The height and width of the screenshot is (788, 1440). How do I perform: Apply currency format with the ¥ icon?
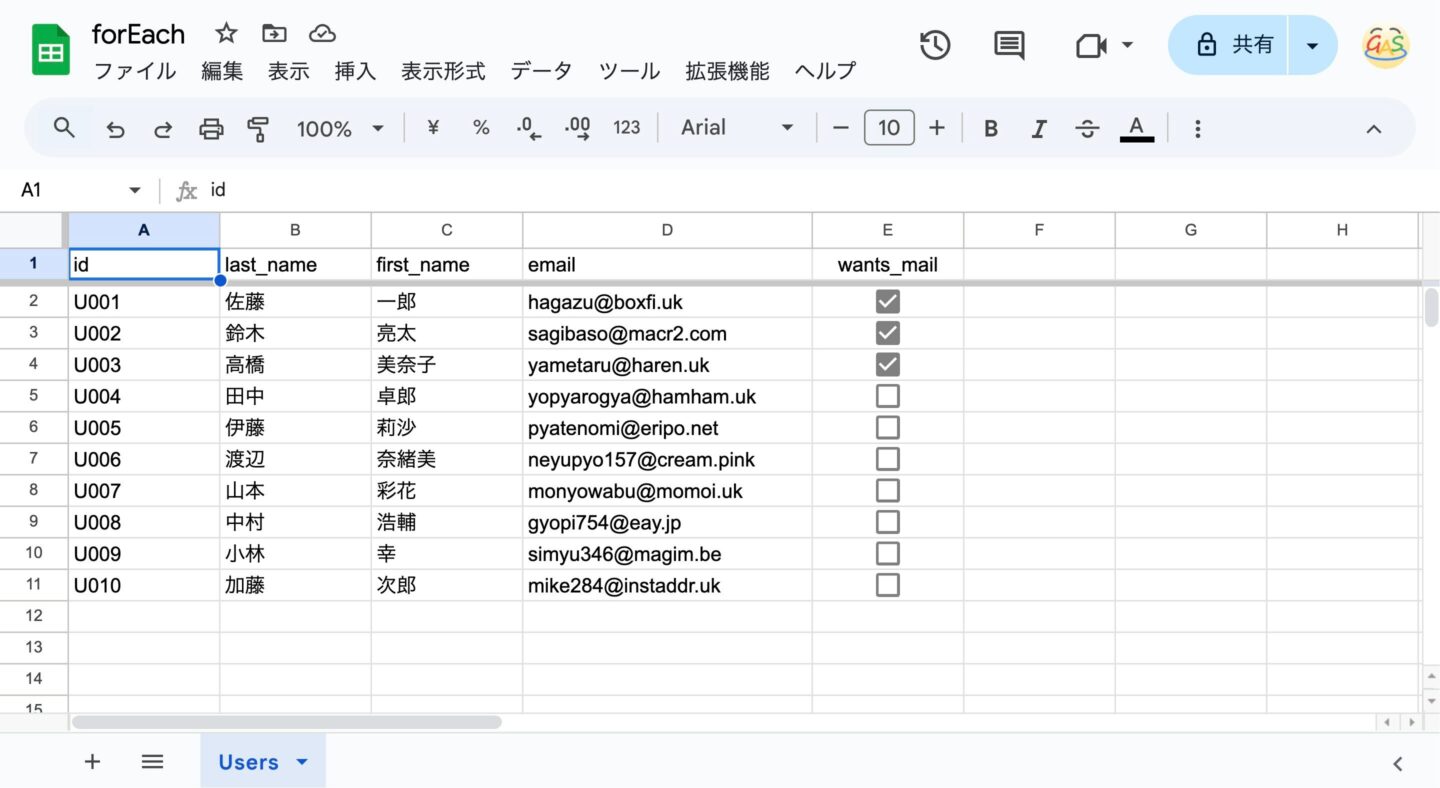432,128
